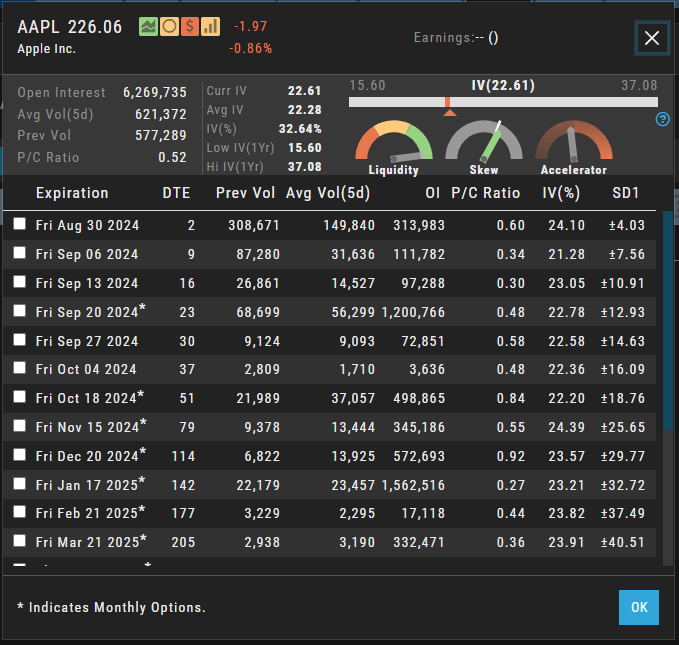Click the Prev Vol value 577,289

[x=161, y=136]
